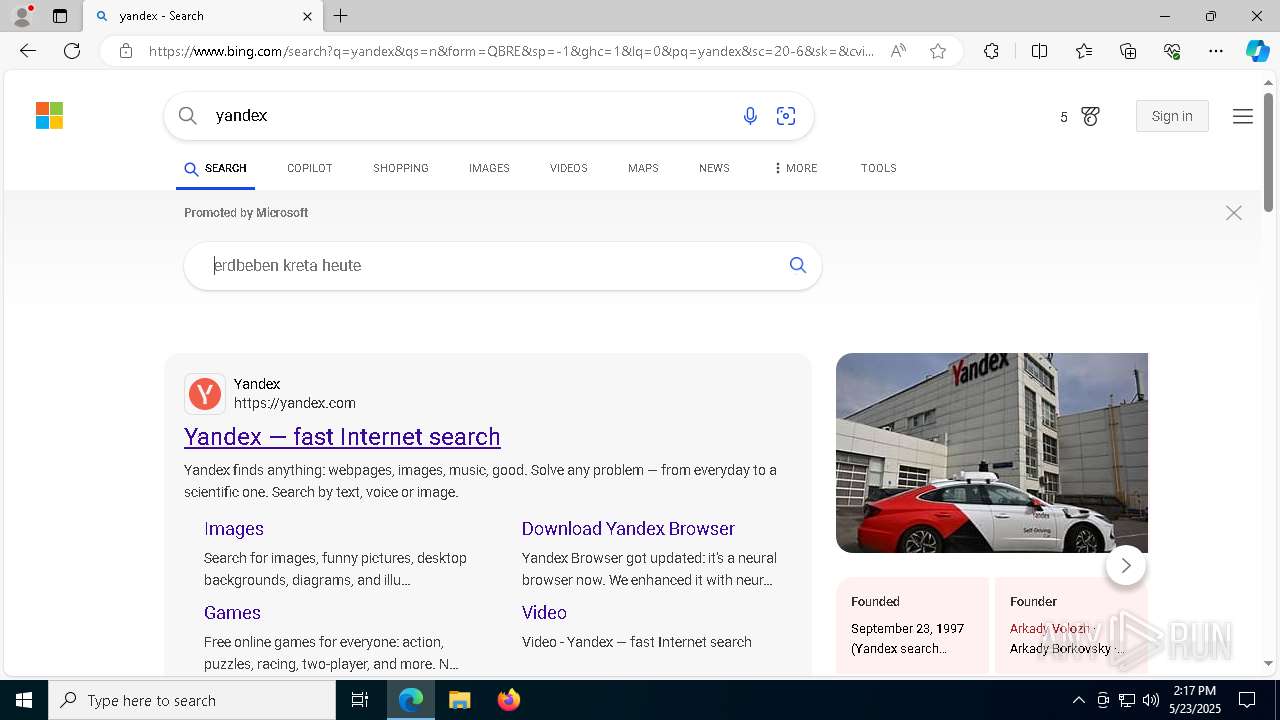Focus the yandex search query field
Viewport: 1280px width, 720px height.
pos(470,116)
